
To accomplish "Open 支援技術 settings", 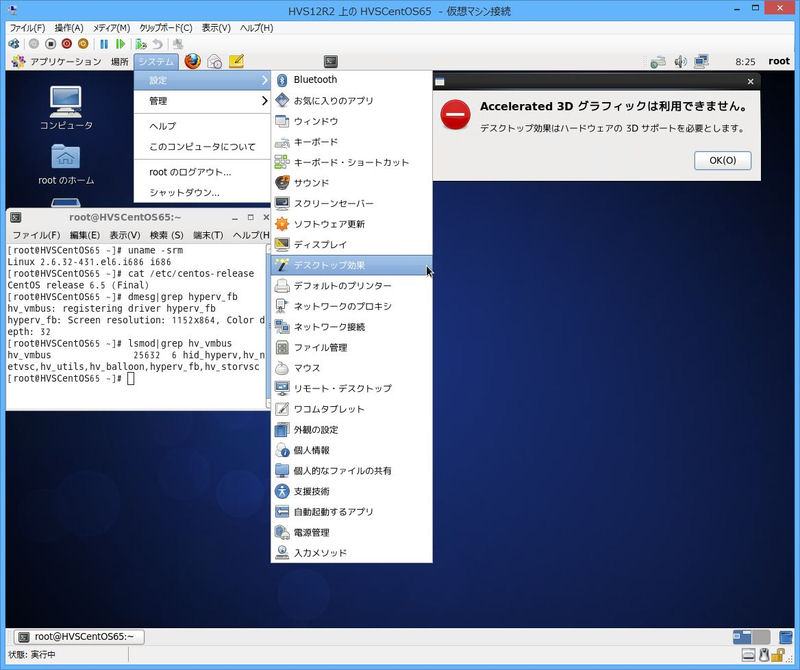I will pyautogui.click(x=352, y=491).
